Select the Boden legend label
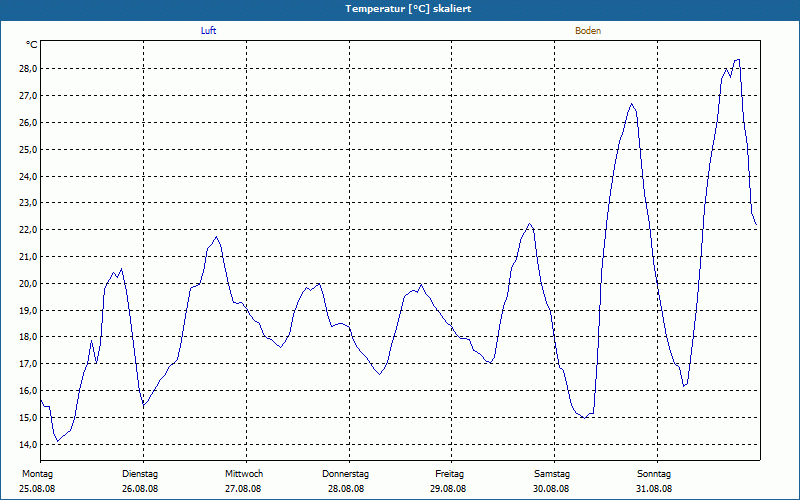 588,31
